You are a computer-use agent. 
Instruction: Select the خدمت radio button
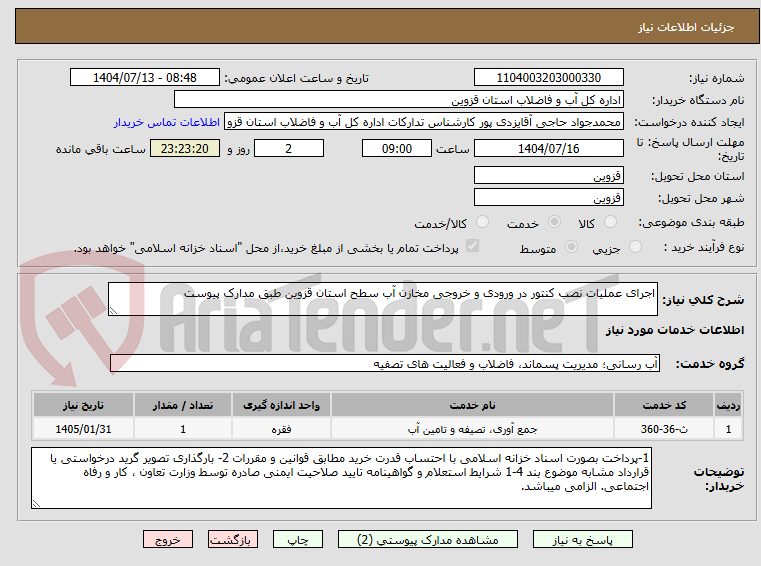(554, 222)
